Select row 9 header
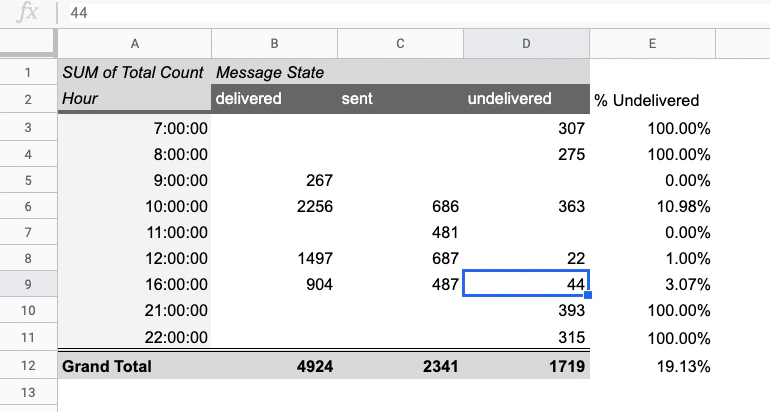The image size is (770, 412). pos(28,284)
